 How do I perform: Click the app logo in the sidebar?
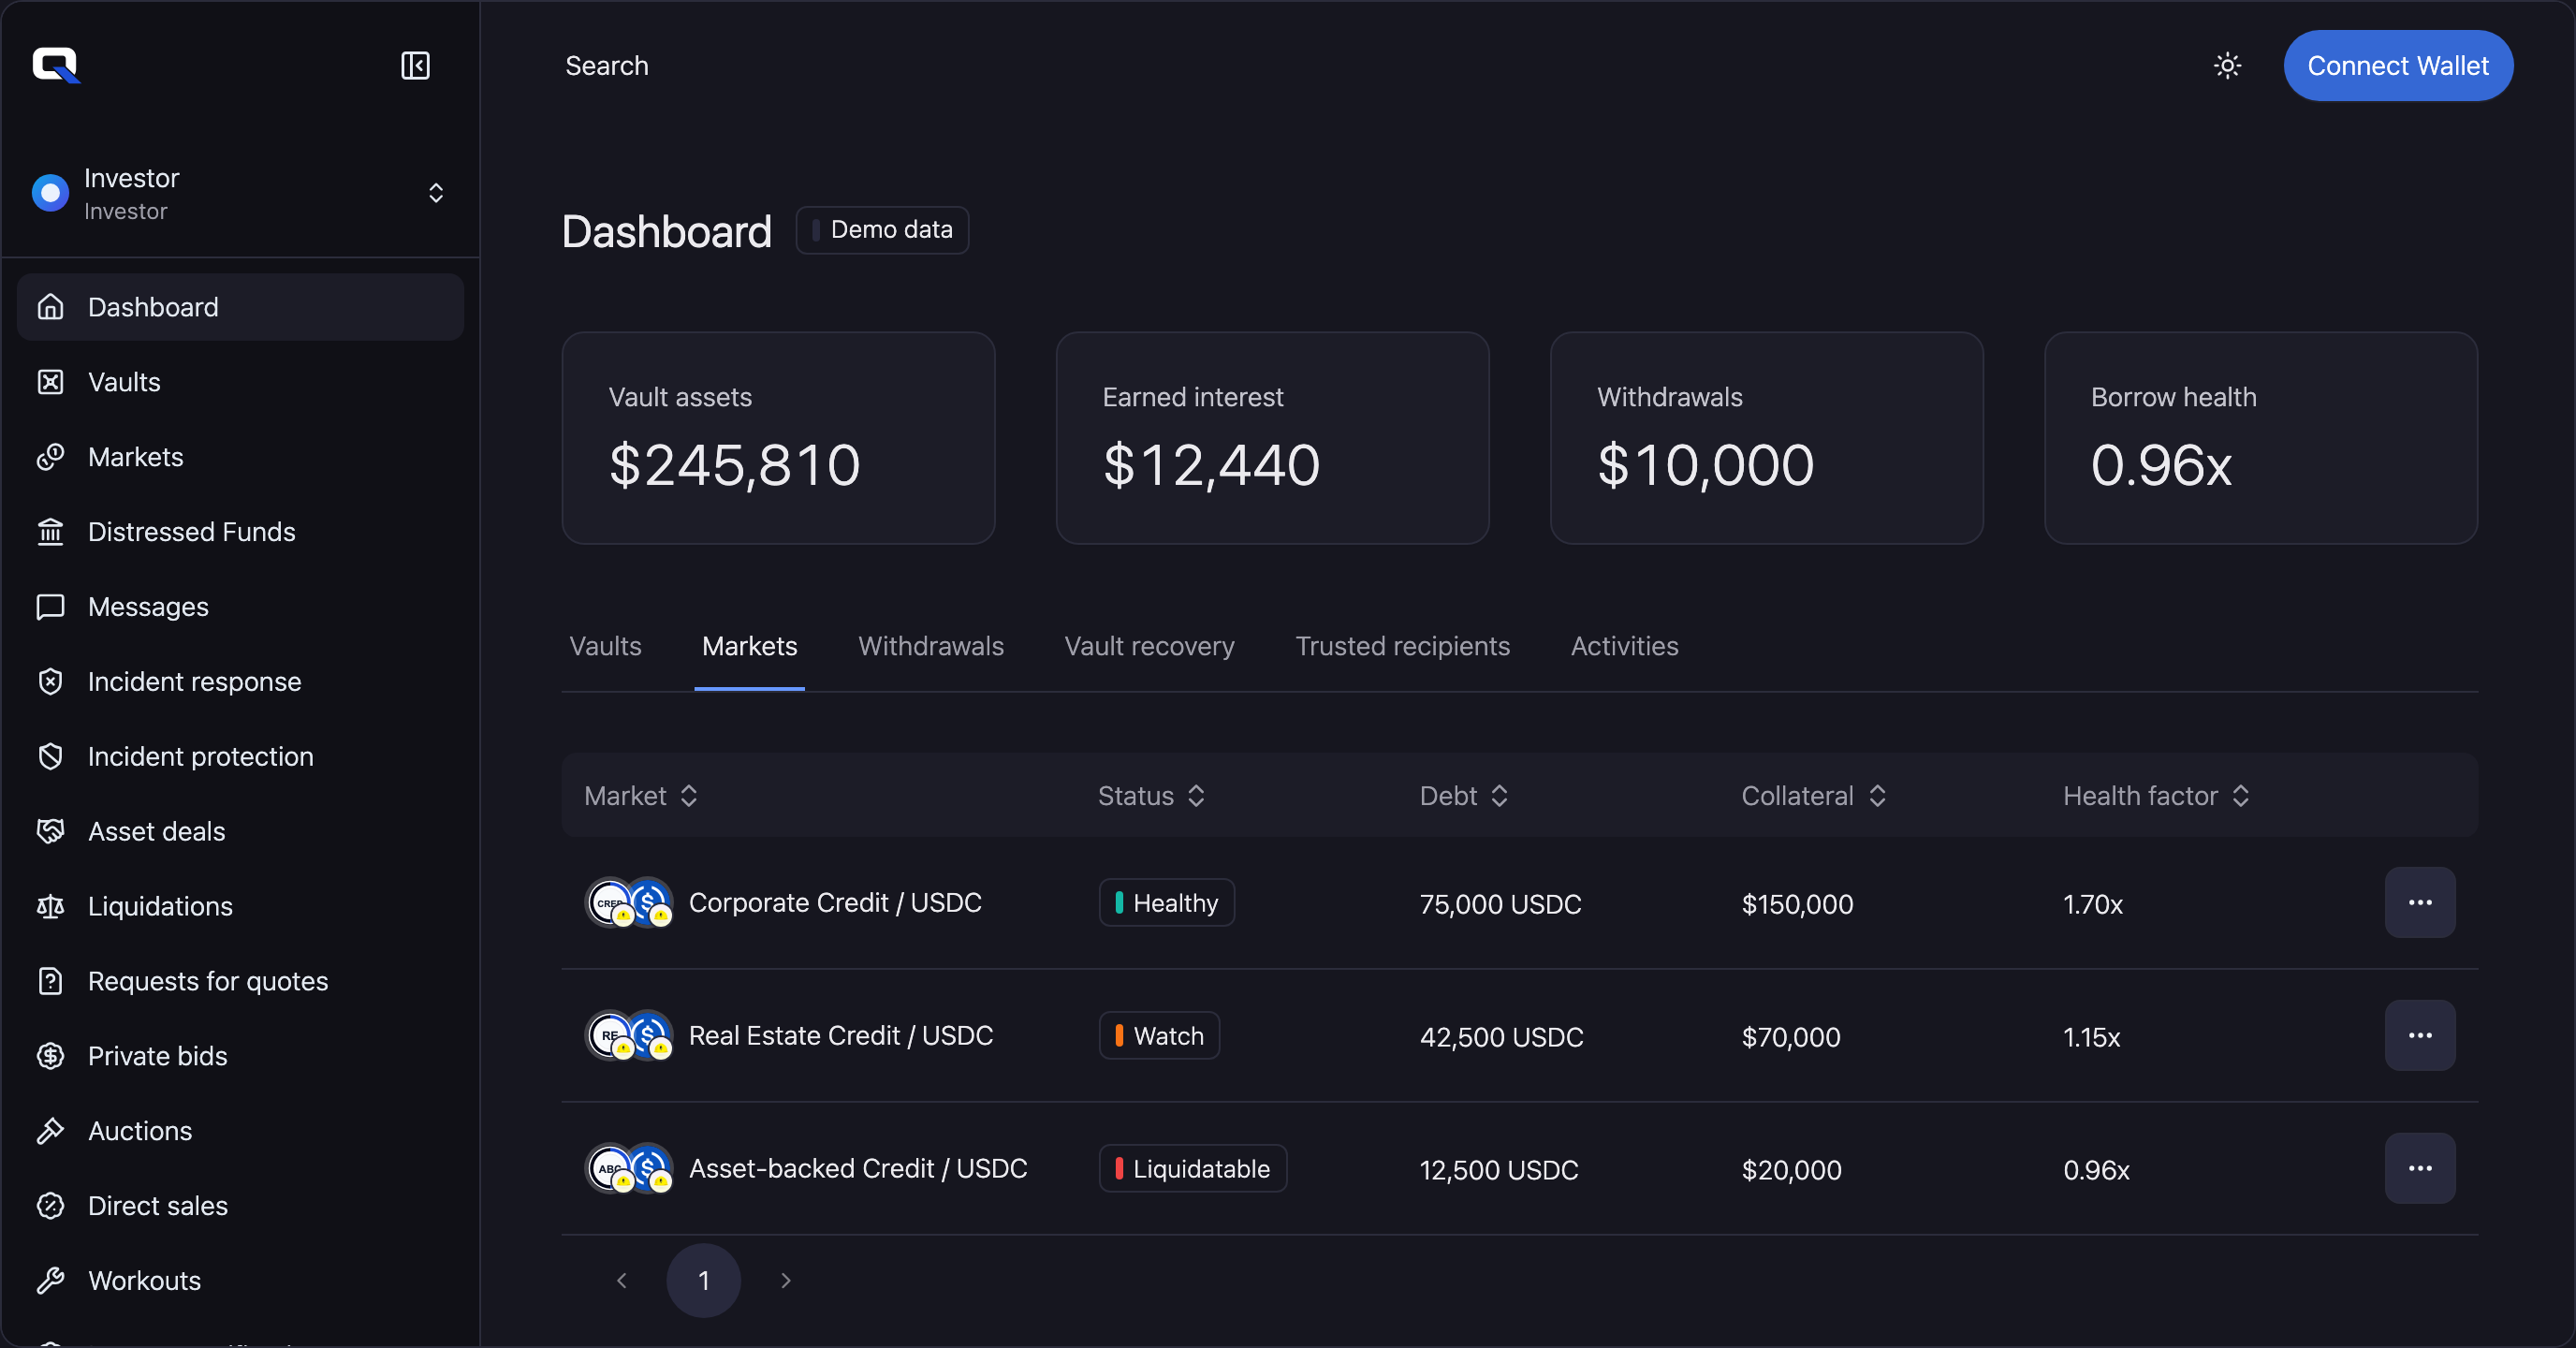click(x=56, y=66)
